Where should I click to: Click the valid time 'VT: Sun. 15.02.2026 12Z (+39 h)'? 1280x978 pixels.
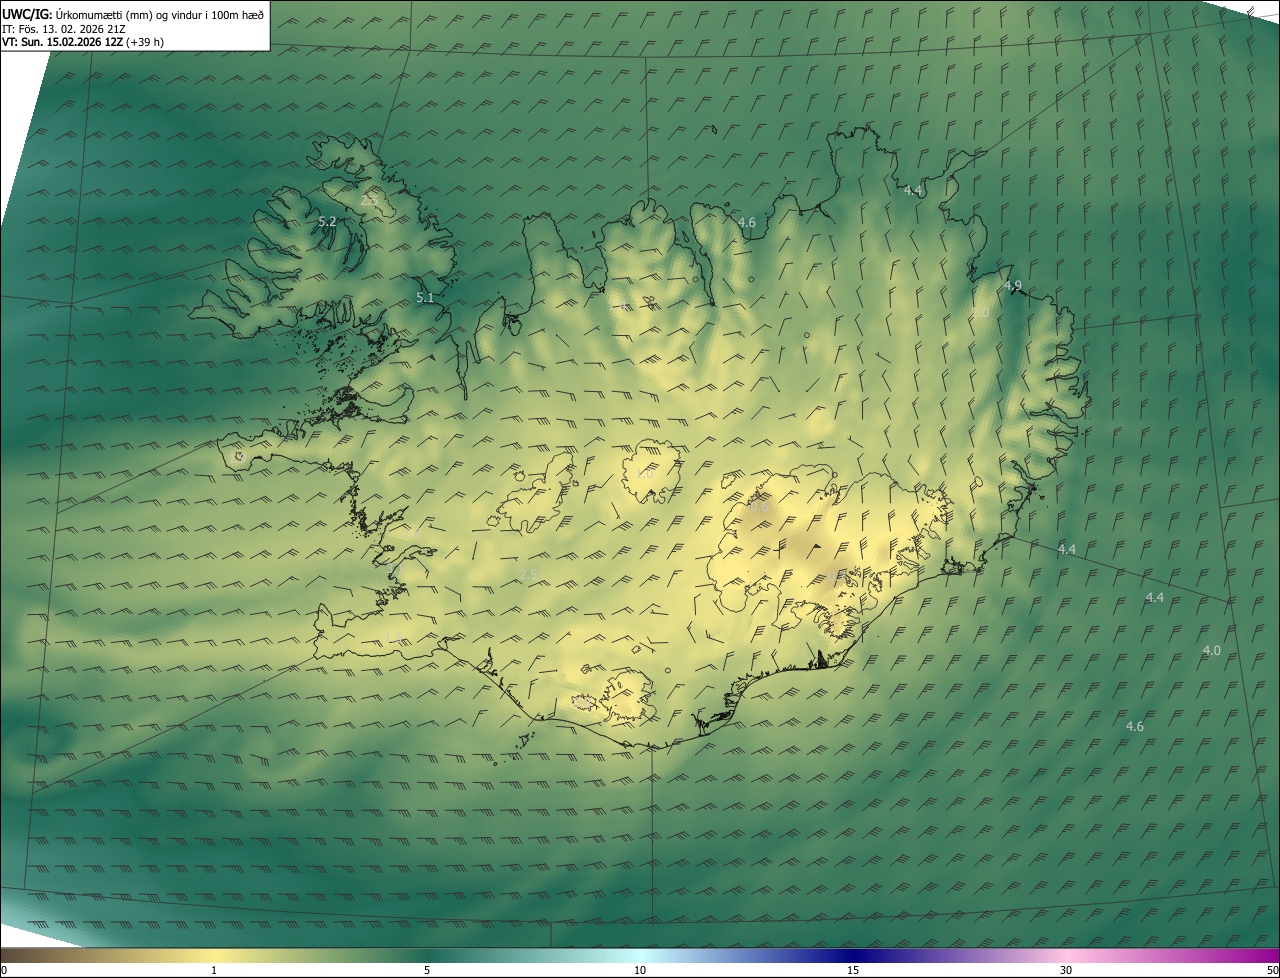(x=84, y=42)
